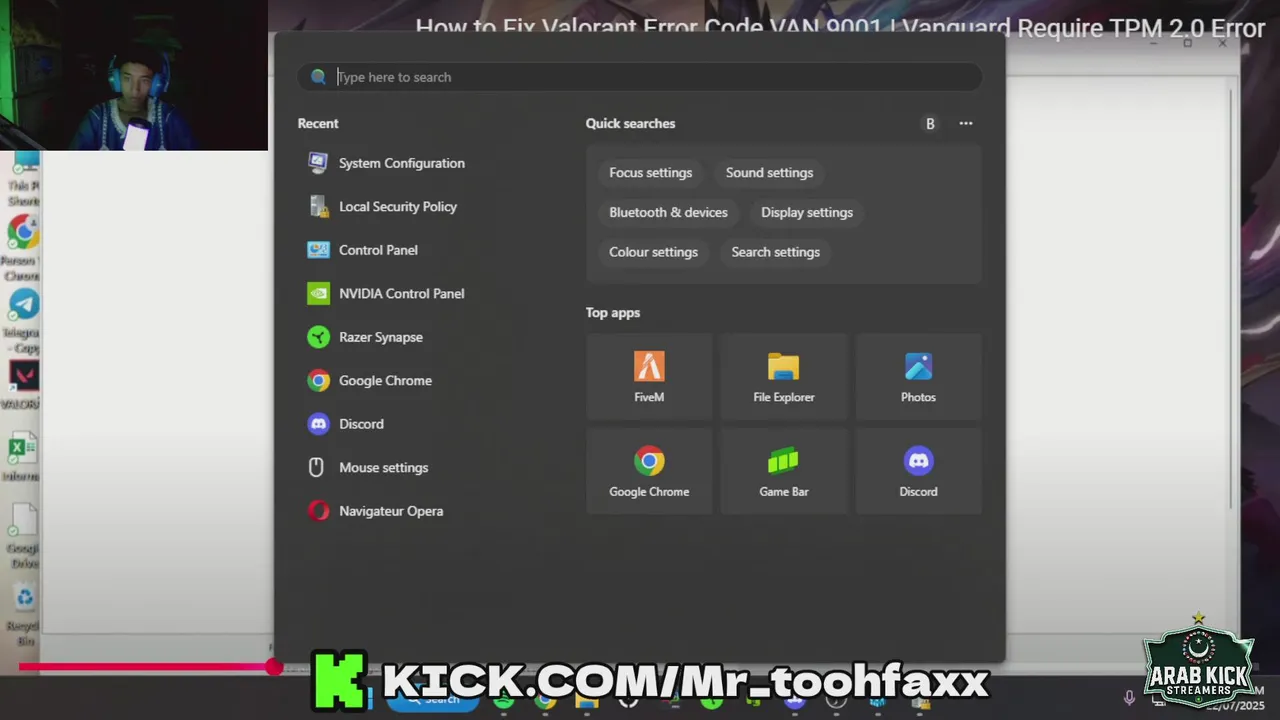The width and height of the screenshot is (1280, 720).
Task: Open Mouse settings recent item
Action: tap(369, 468)
